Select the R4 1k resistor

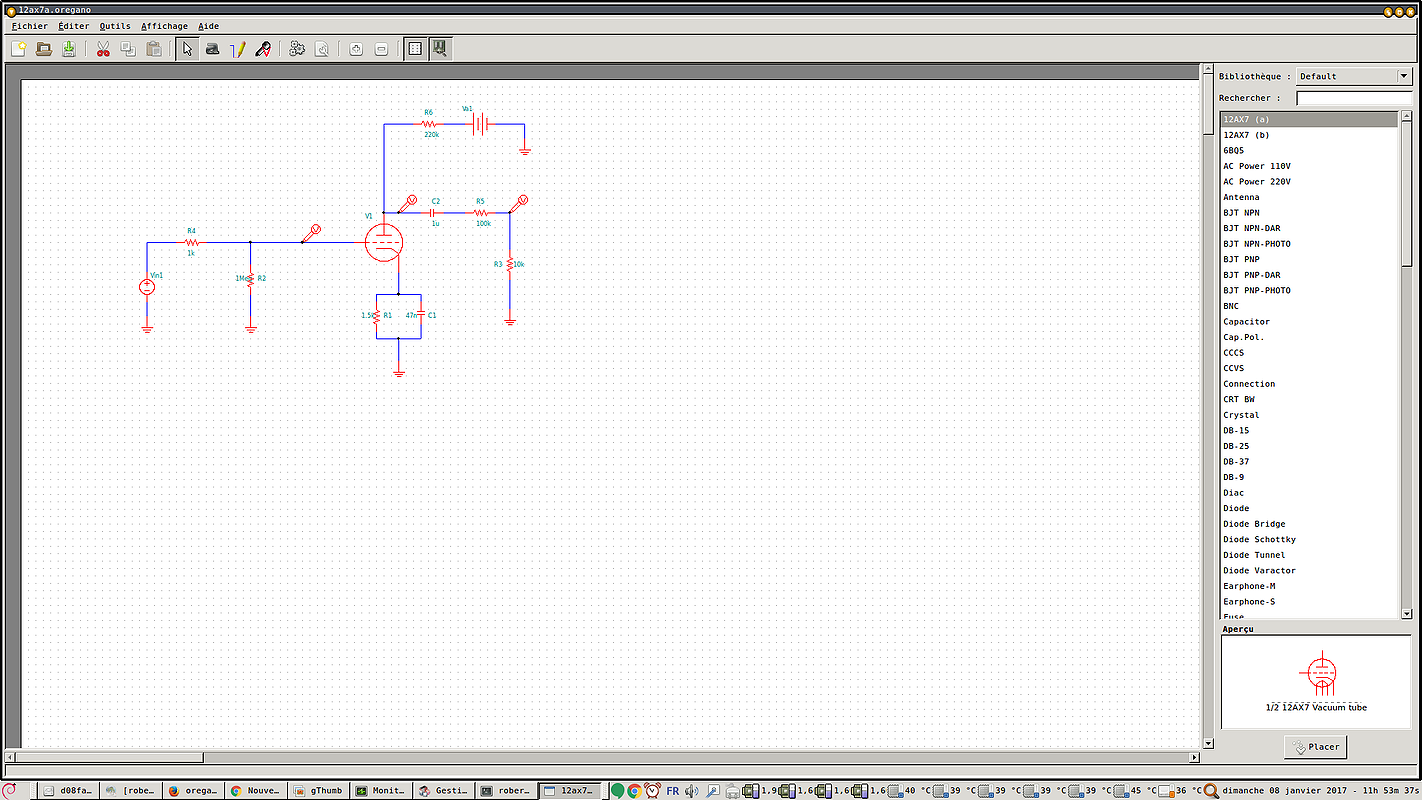pyautogui.click(x=192, y=242)
